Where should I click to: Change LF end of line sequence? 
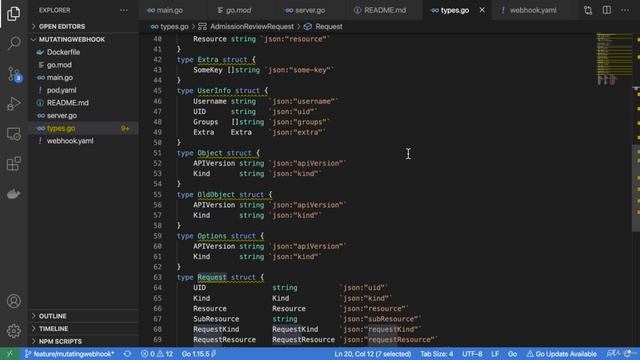point(495,354)
